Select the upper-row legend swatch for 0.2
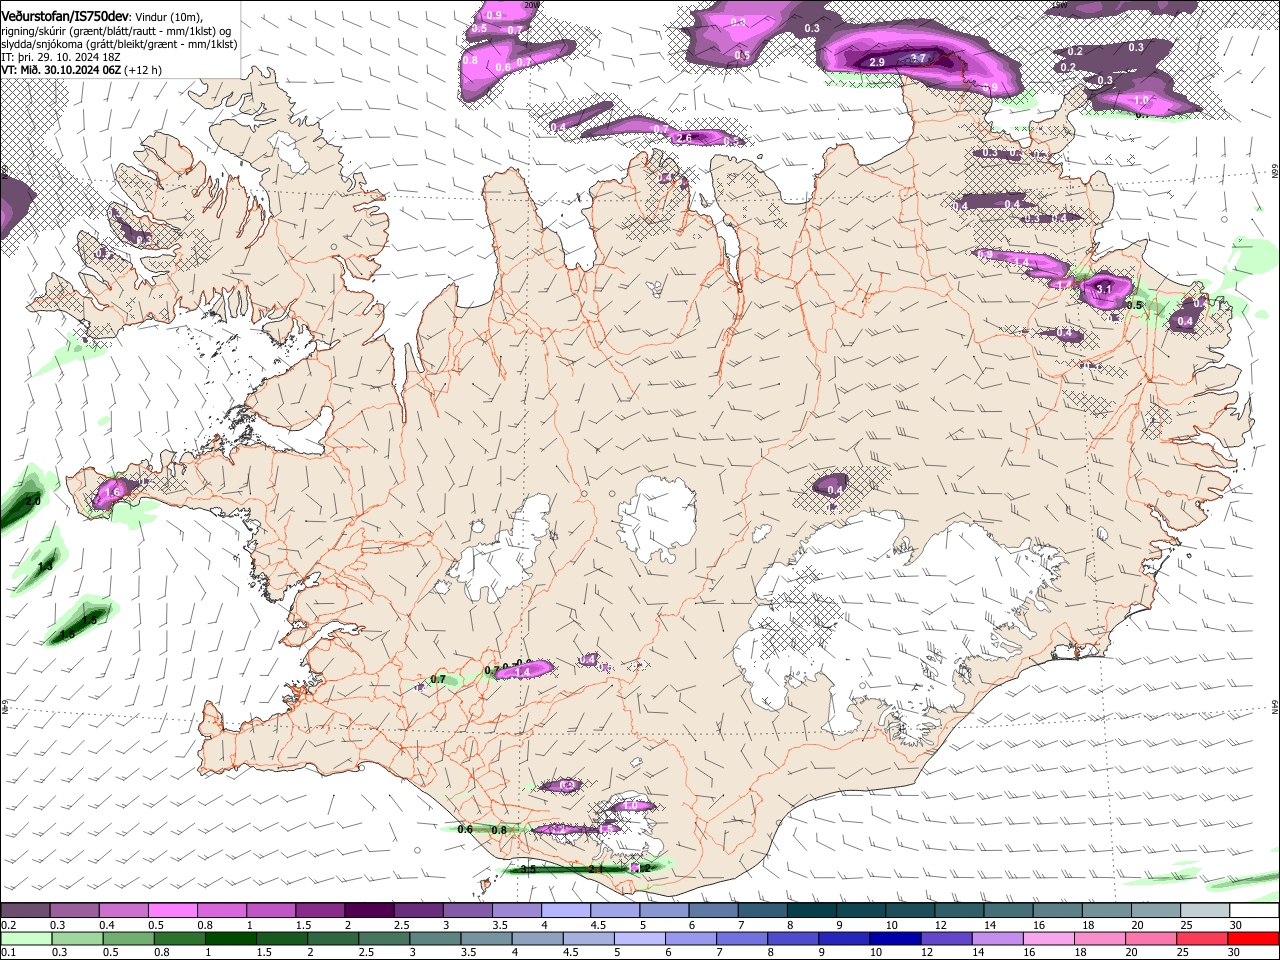Image resolution: width=1280 pixels, height=960 pixels. [25, 911]
